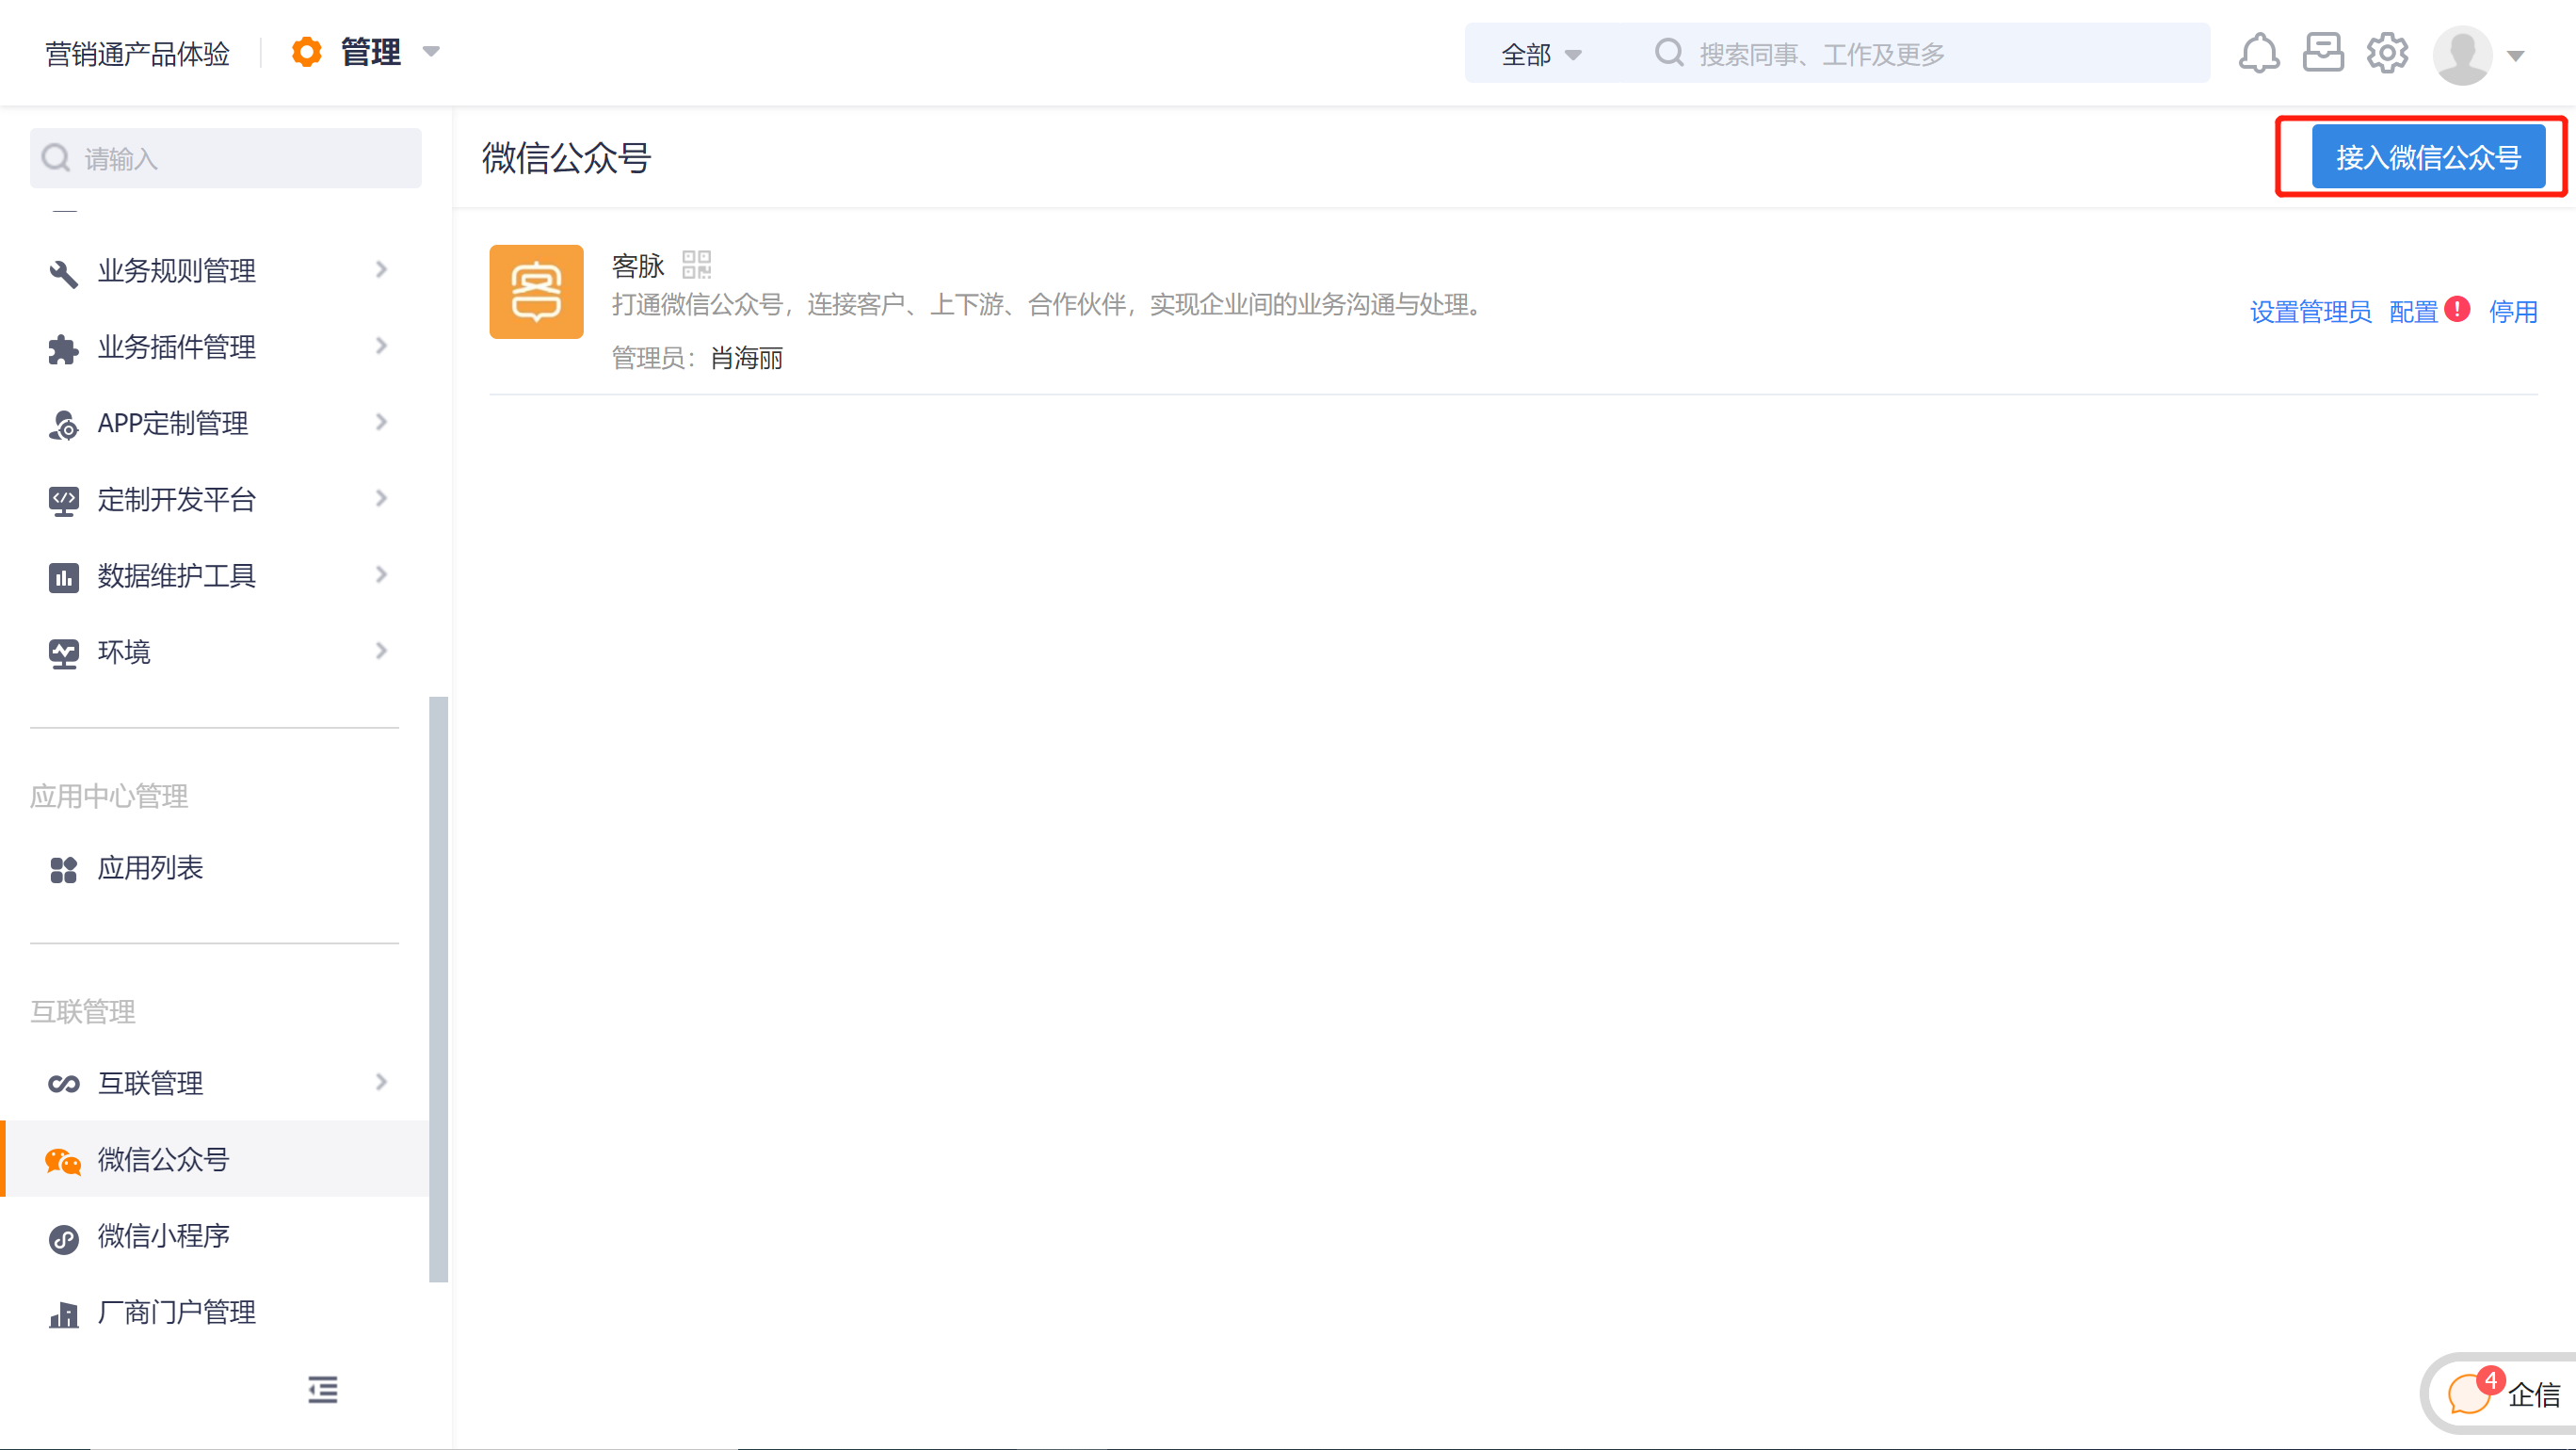
Task: Click the building icon for 厂商门户管理
Action: pyautogui.click(x=64, y=1314)
